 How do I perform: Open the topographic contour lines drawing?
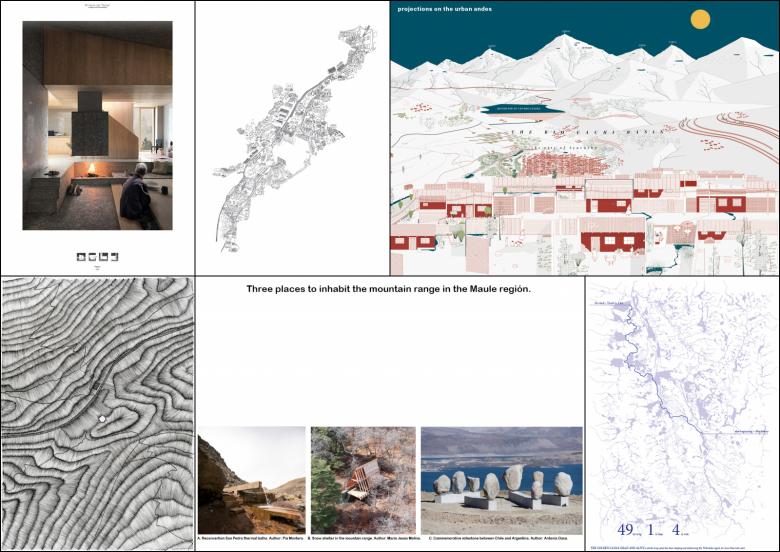coord(97,415)
